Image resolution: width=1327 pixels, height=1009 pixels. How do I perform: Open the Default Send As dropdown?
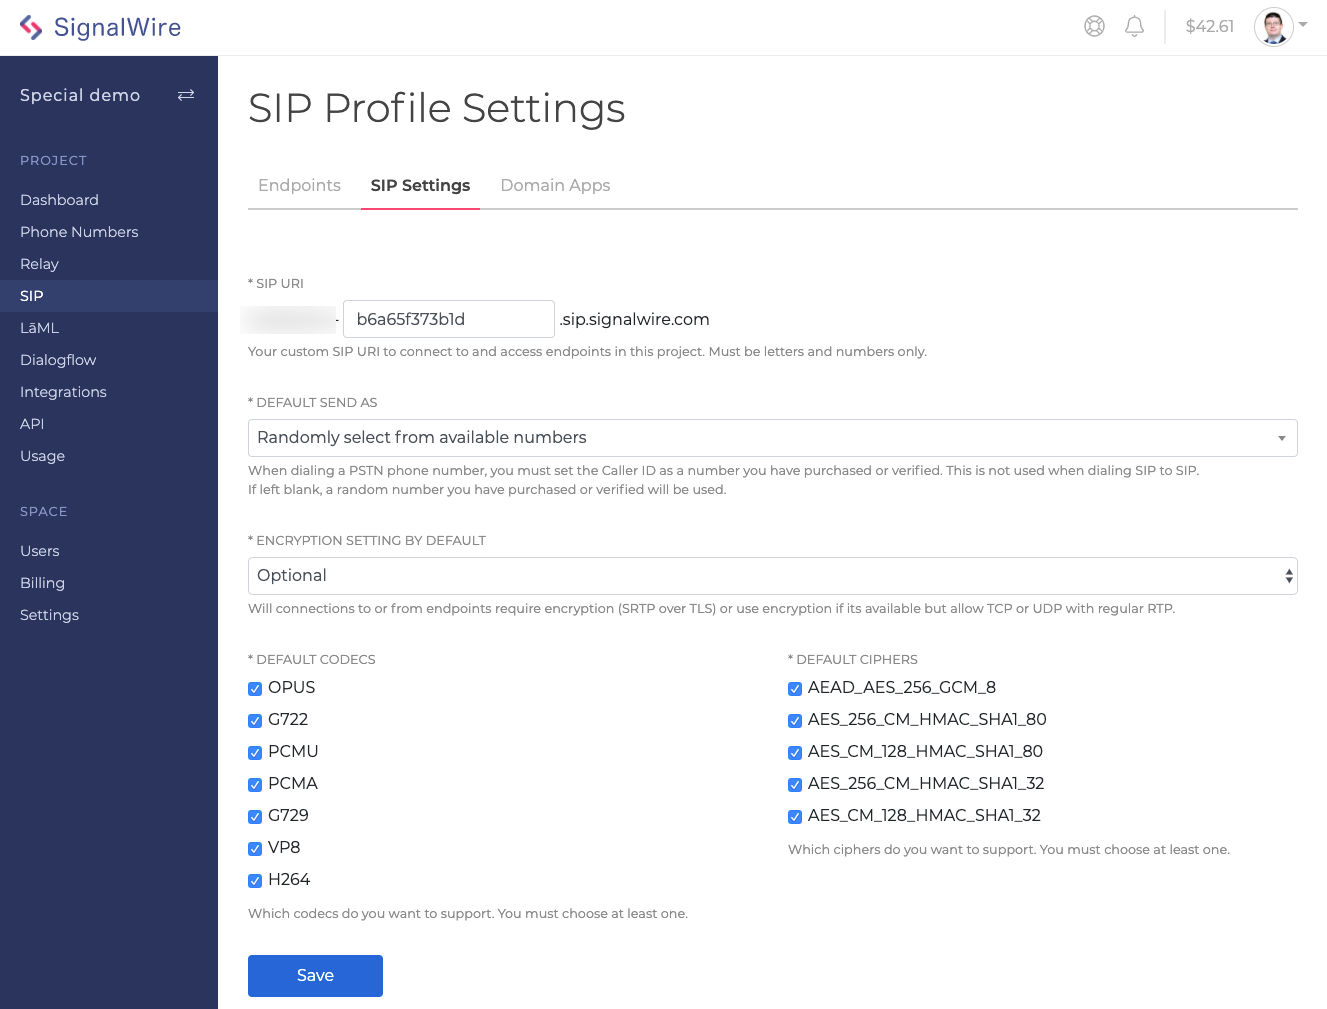point(772,438)
